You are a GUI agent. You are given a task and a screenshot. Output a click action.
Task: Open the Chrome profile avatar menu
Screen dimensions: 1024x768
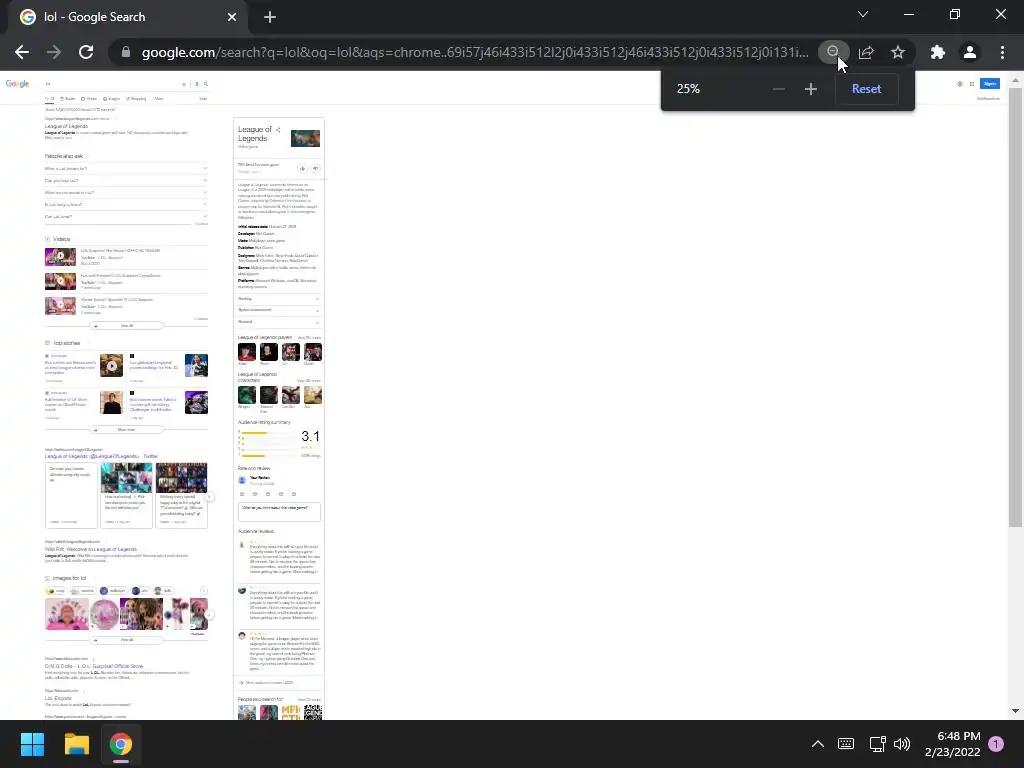(970, 52)
